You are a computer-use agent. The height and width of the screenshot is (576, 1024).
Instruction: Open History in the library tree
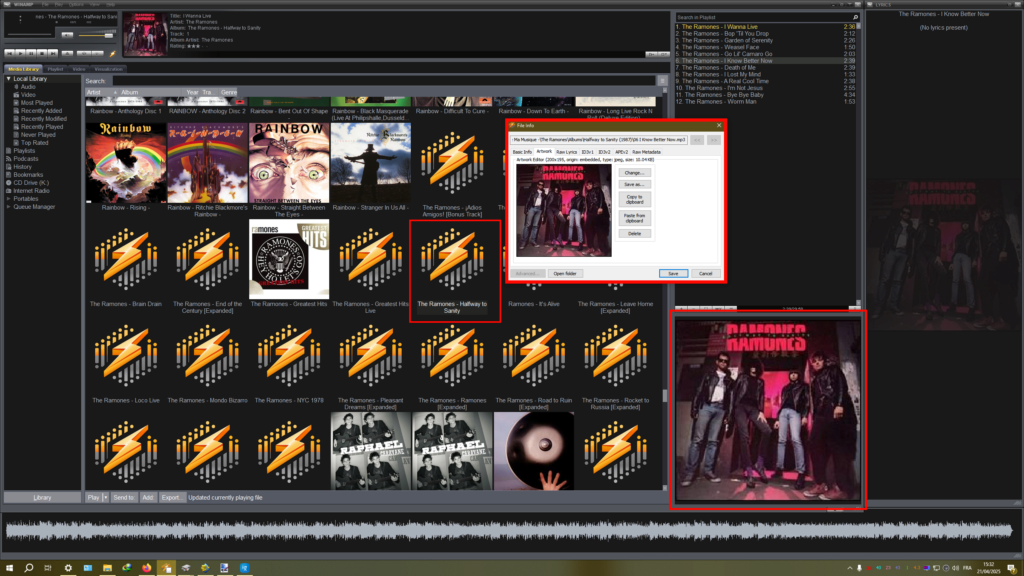[x=19, y=167]
